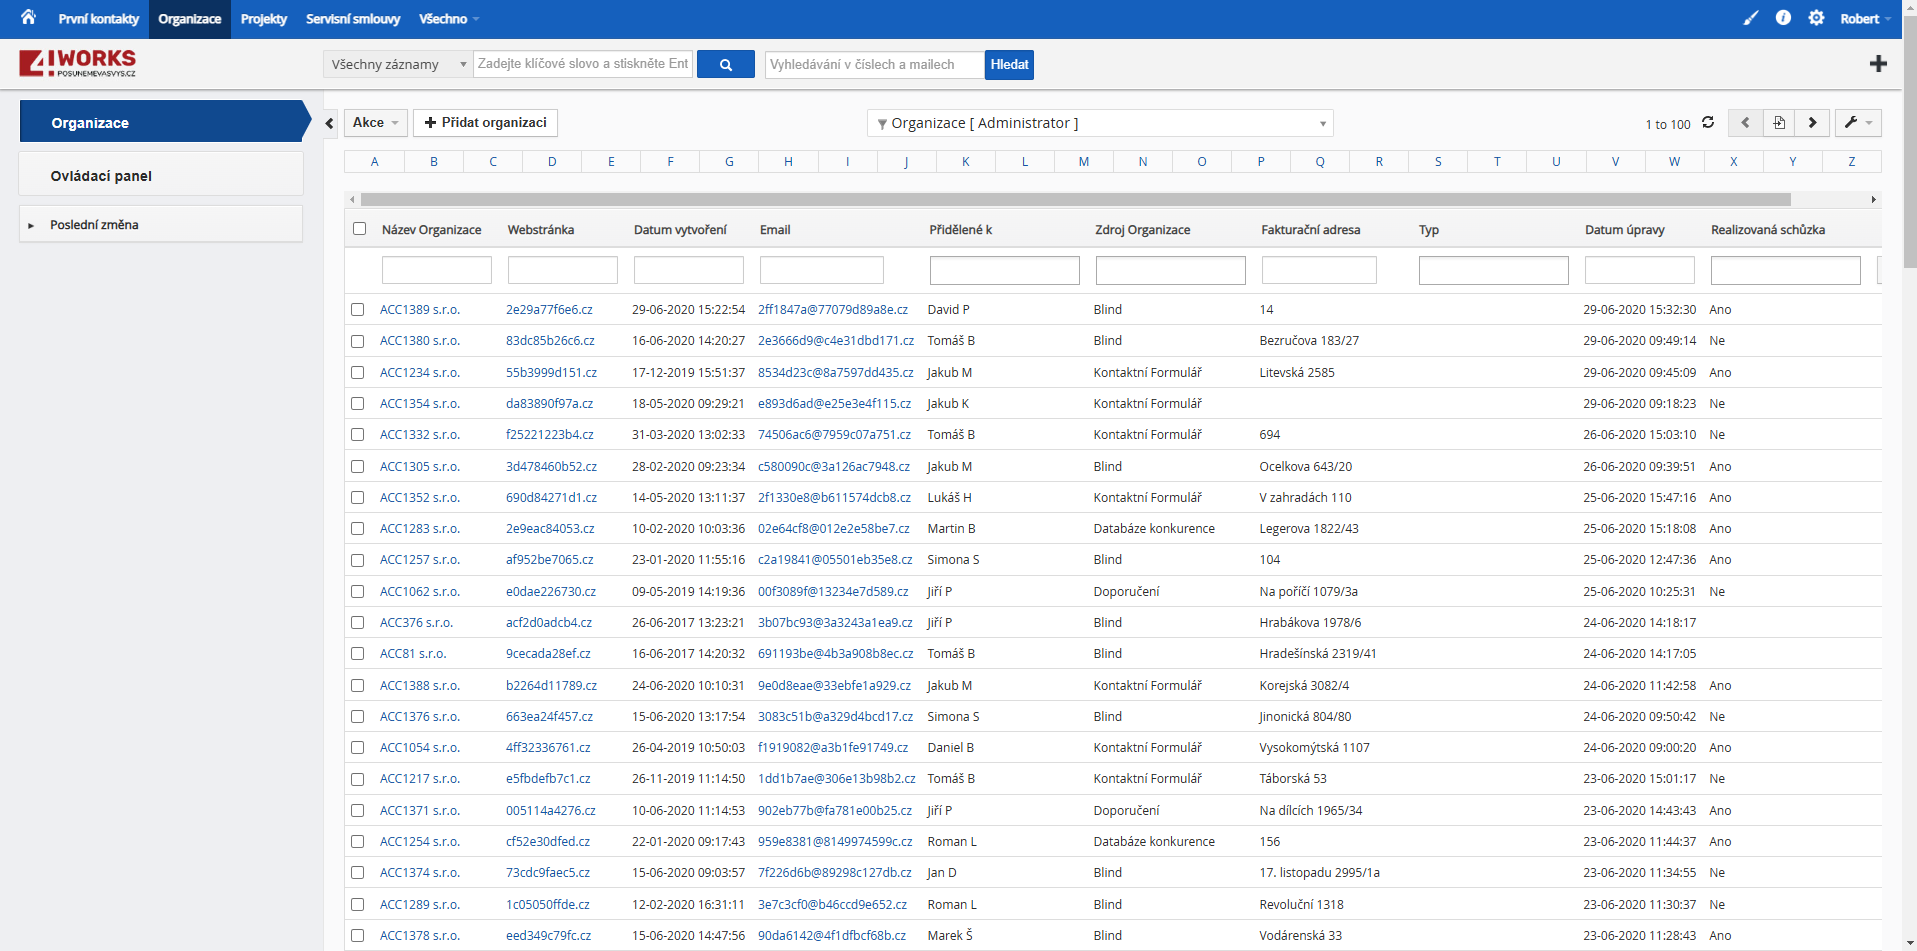This screenshot has width=1917, height=951.
Task: Sort by Zdroj Organizace column header
Action: 1143,230
